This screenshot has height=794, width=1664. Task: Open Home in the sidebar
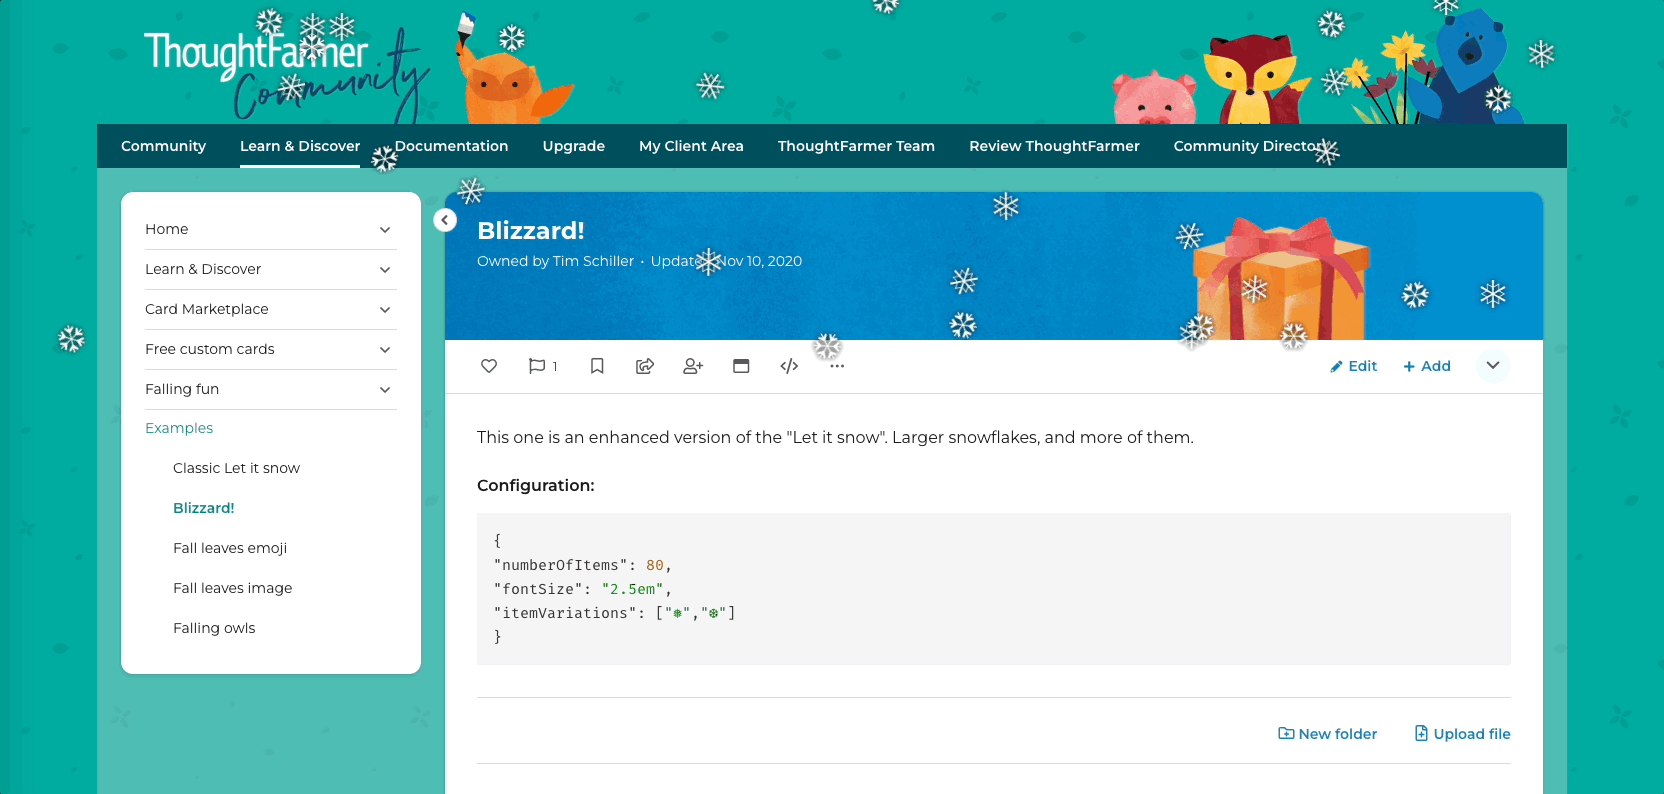(167, 229)
